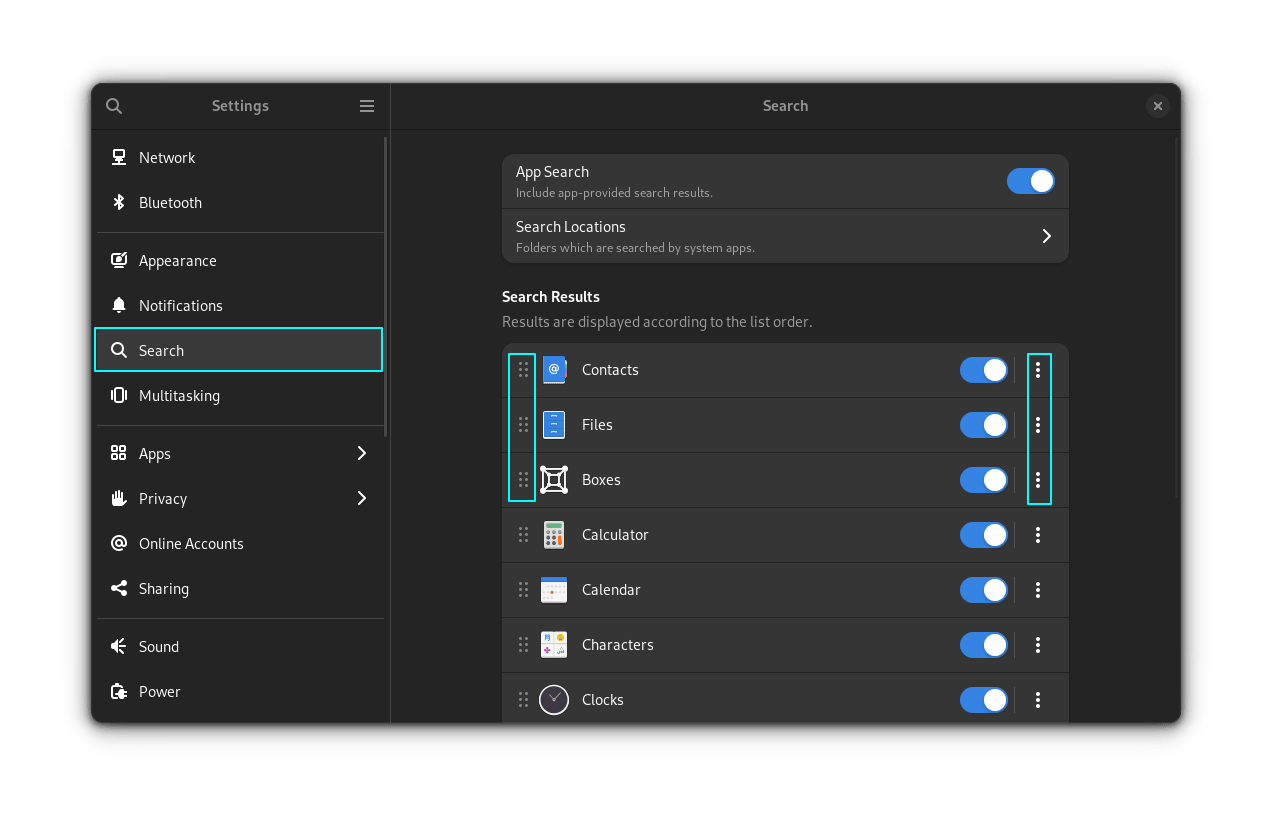Expand the Apps section arrow

[362, 454]
